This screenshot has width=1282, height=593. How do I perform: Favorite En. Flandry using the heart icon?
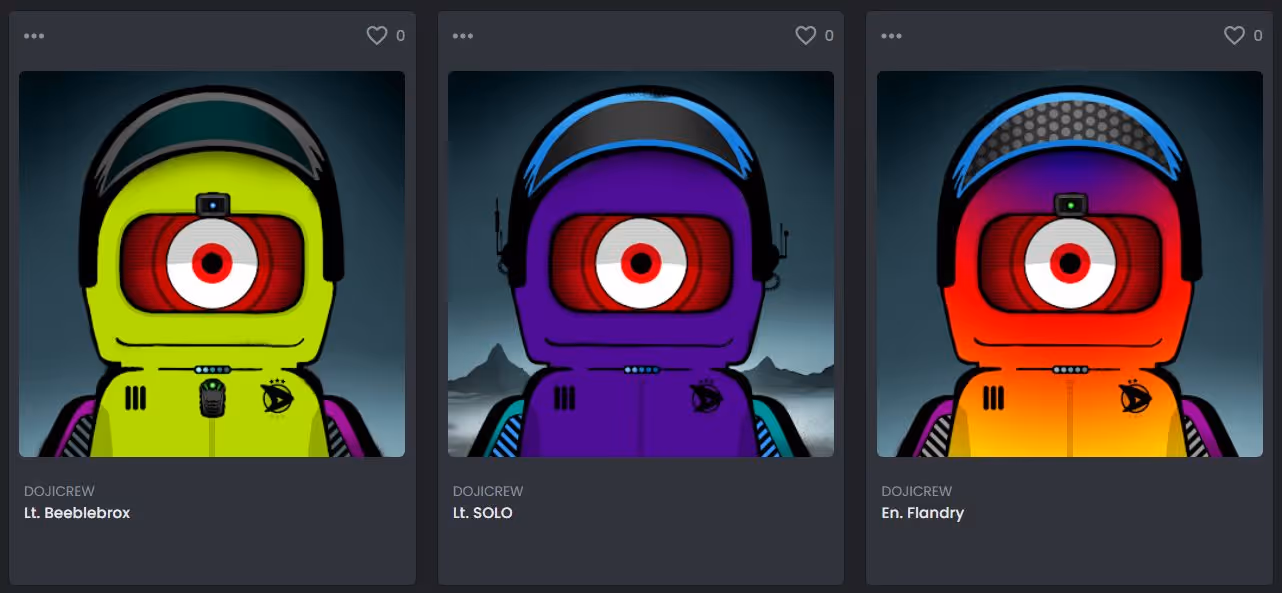[1234, 36]
